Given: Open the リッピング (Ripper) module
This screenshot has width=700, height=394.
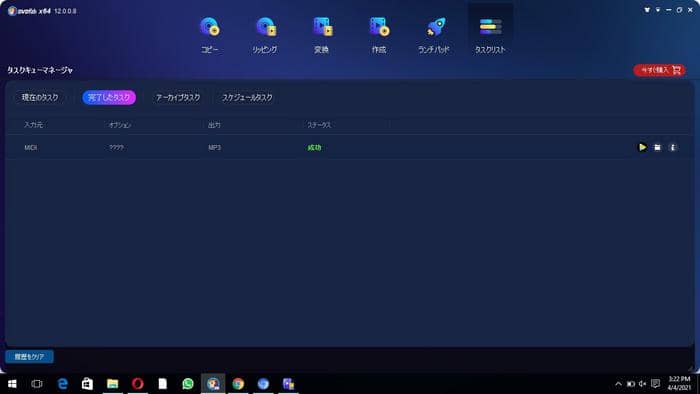Looking at the screenshot, I should (x=265, y=35).
